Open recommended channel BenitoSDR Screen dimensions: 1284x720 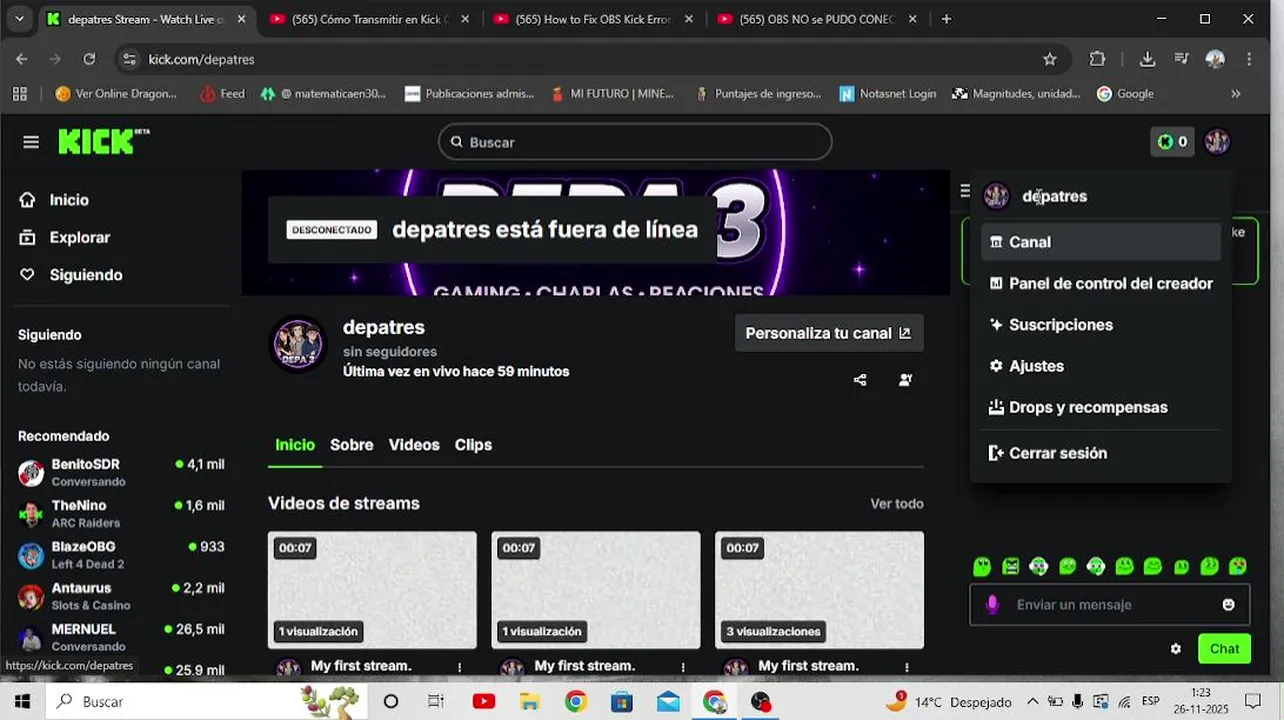point(121,472)
